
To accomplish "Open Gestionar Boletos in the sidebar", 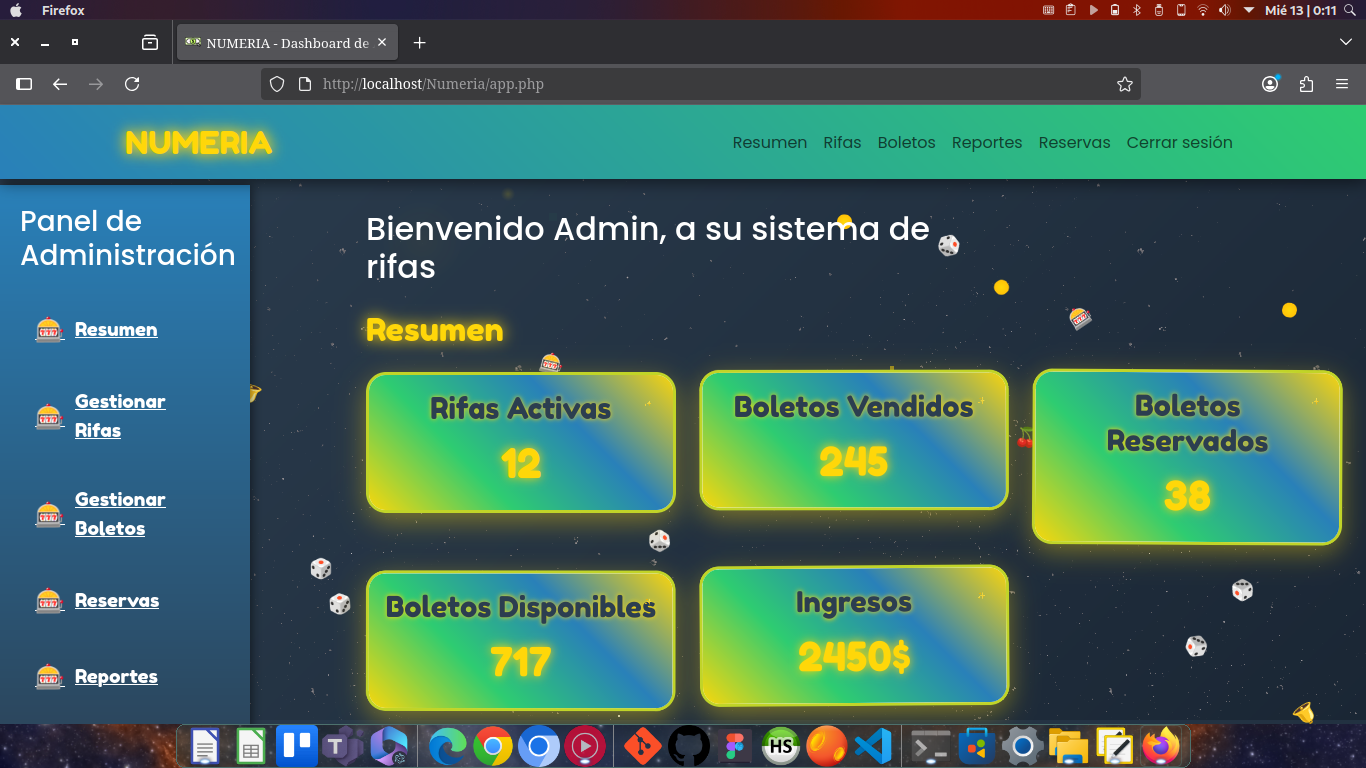I will (120, 514).
